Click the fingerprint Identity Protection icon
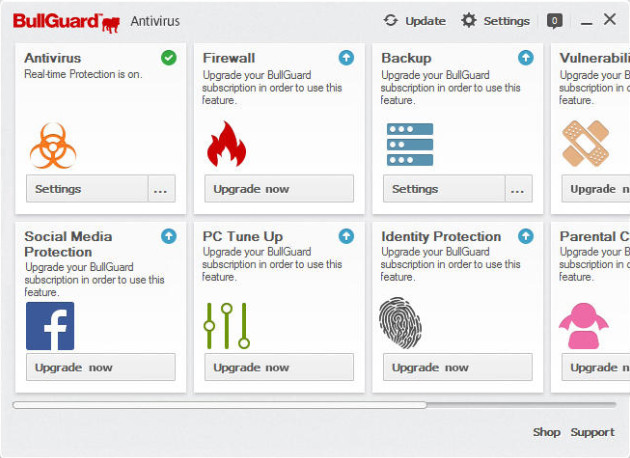The height and width of the screenshot is (458, 630). click(400, 323)
